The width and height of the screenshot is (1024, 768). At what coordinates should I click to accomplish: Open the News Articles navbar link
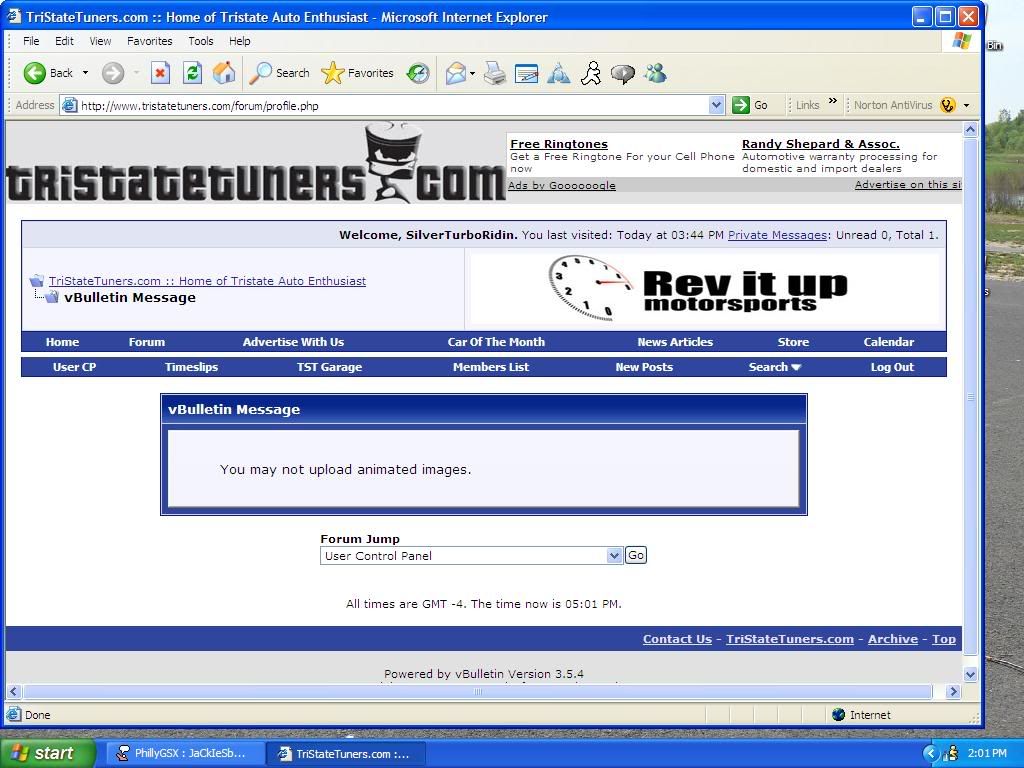(x=675, y=342)
